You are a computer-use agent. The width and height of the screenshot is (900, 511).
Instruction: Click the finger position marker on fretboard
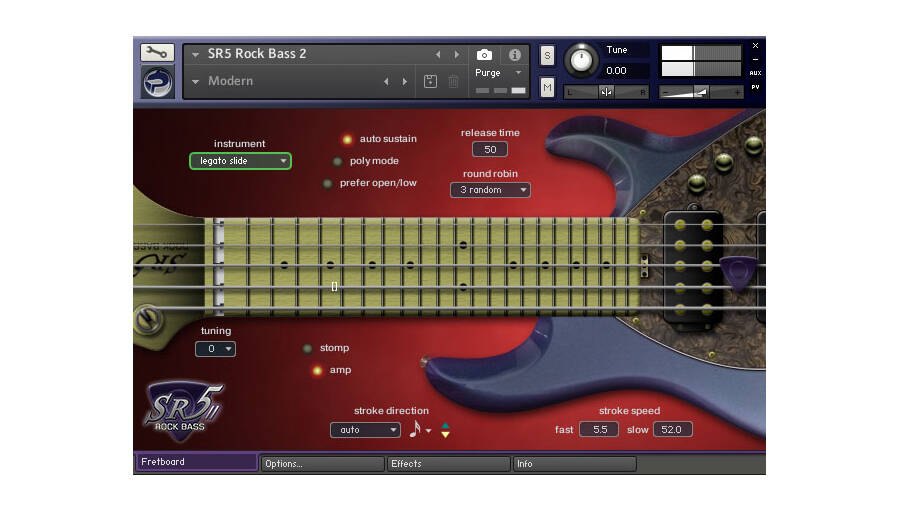(335, 287)
